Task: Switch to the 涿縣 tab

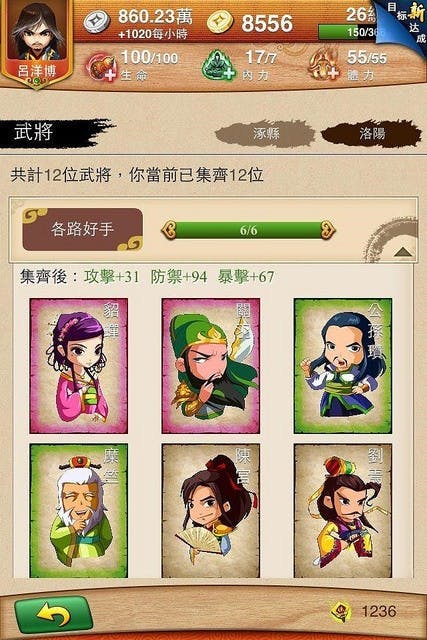Action: (x=265, y=133)
